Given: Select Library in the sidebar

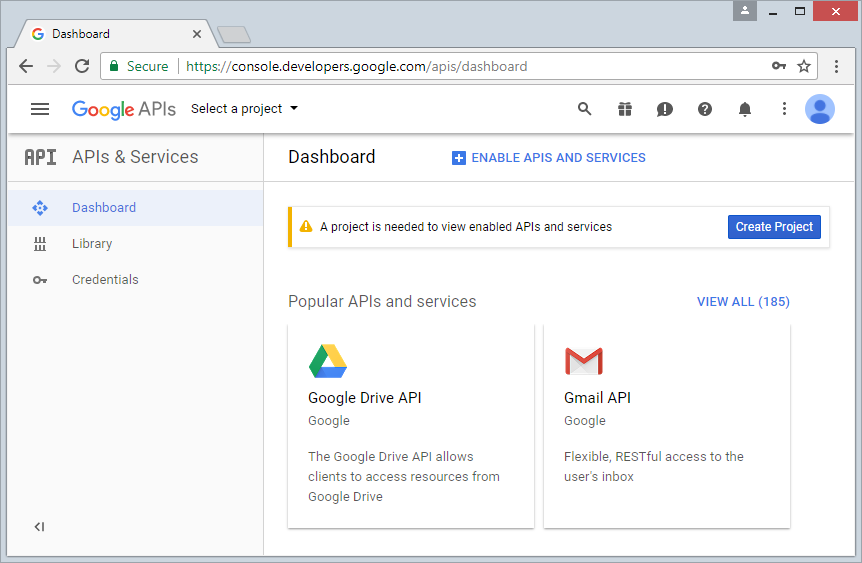Looking at the screenshot, I should pyautogui.click(x=92, y=244).
